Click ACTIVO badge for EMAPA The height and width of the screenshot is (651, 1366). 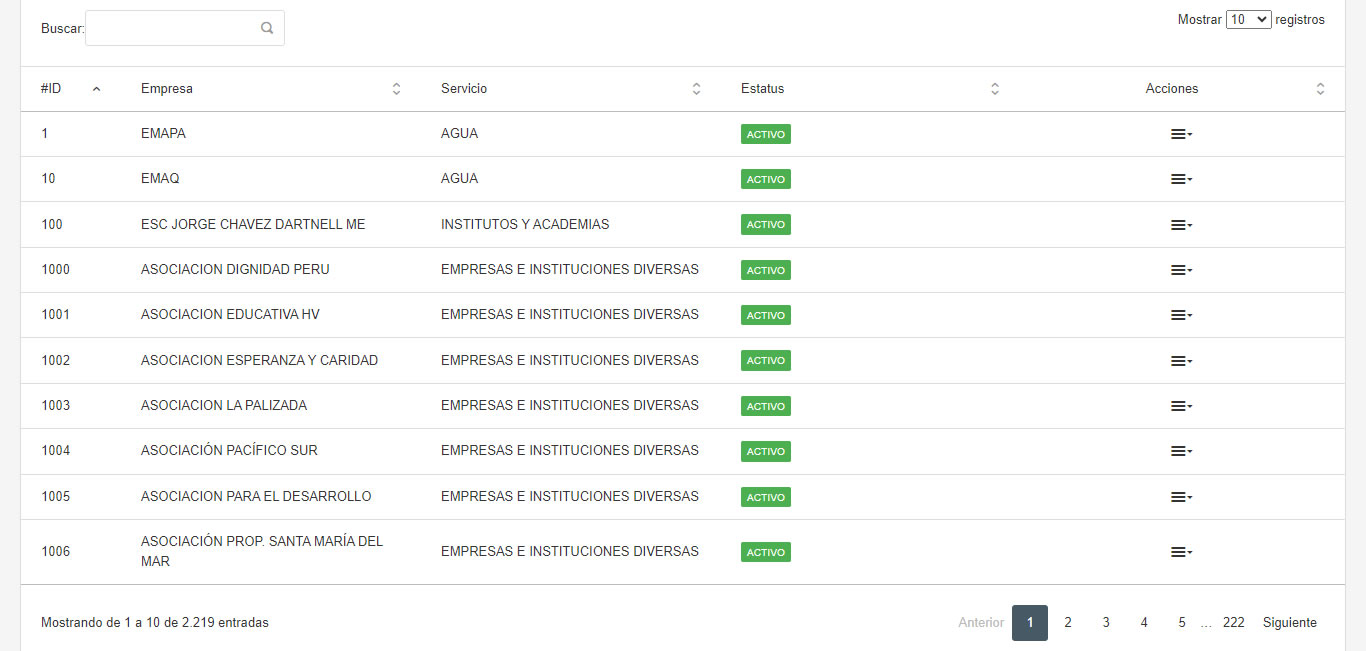coord(766,134)
